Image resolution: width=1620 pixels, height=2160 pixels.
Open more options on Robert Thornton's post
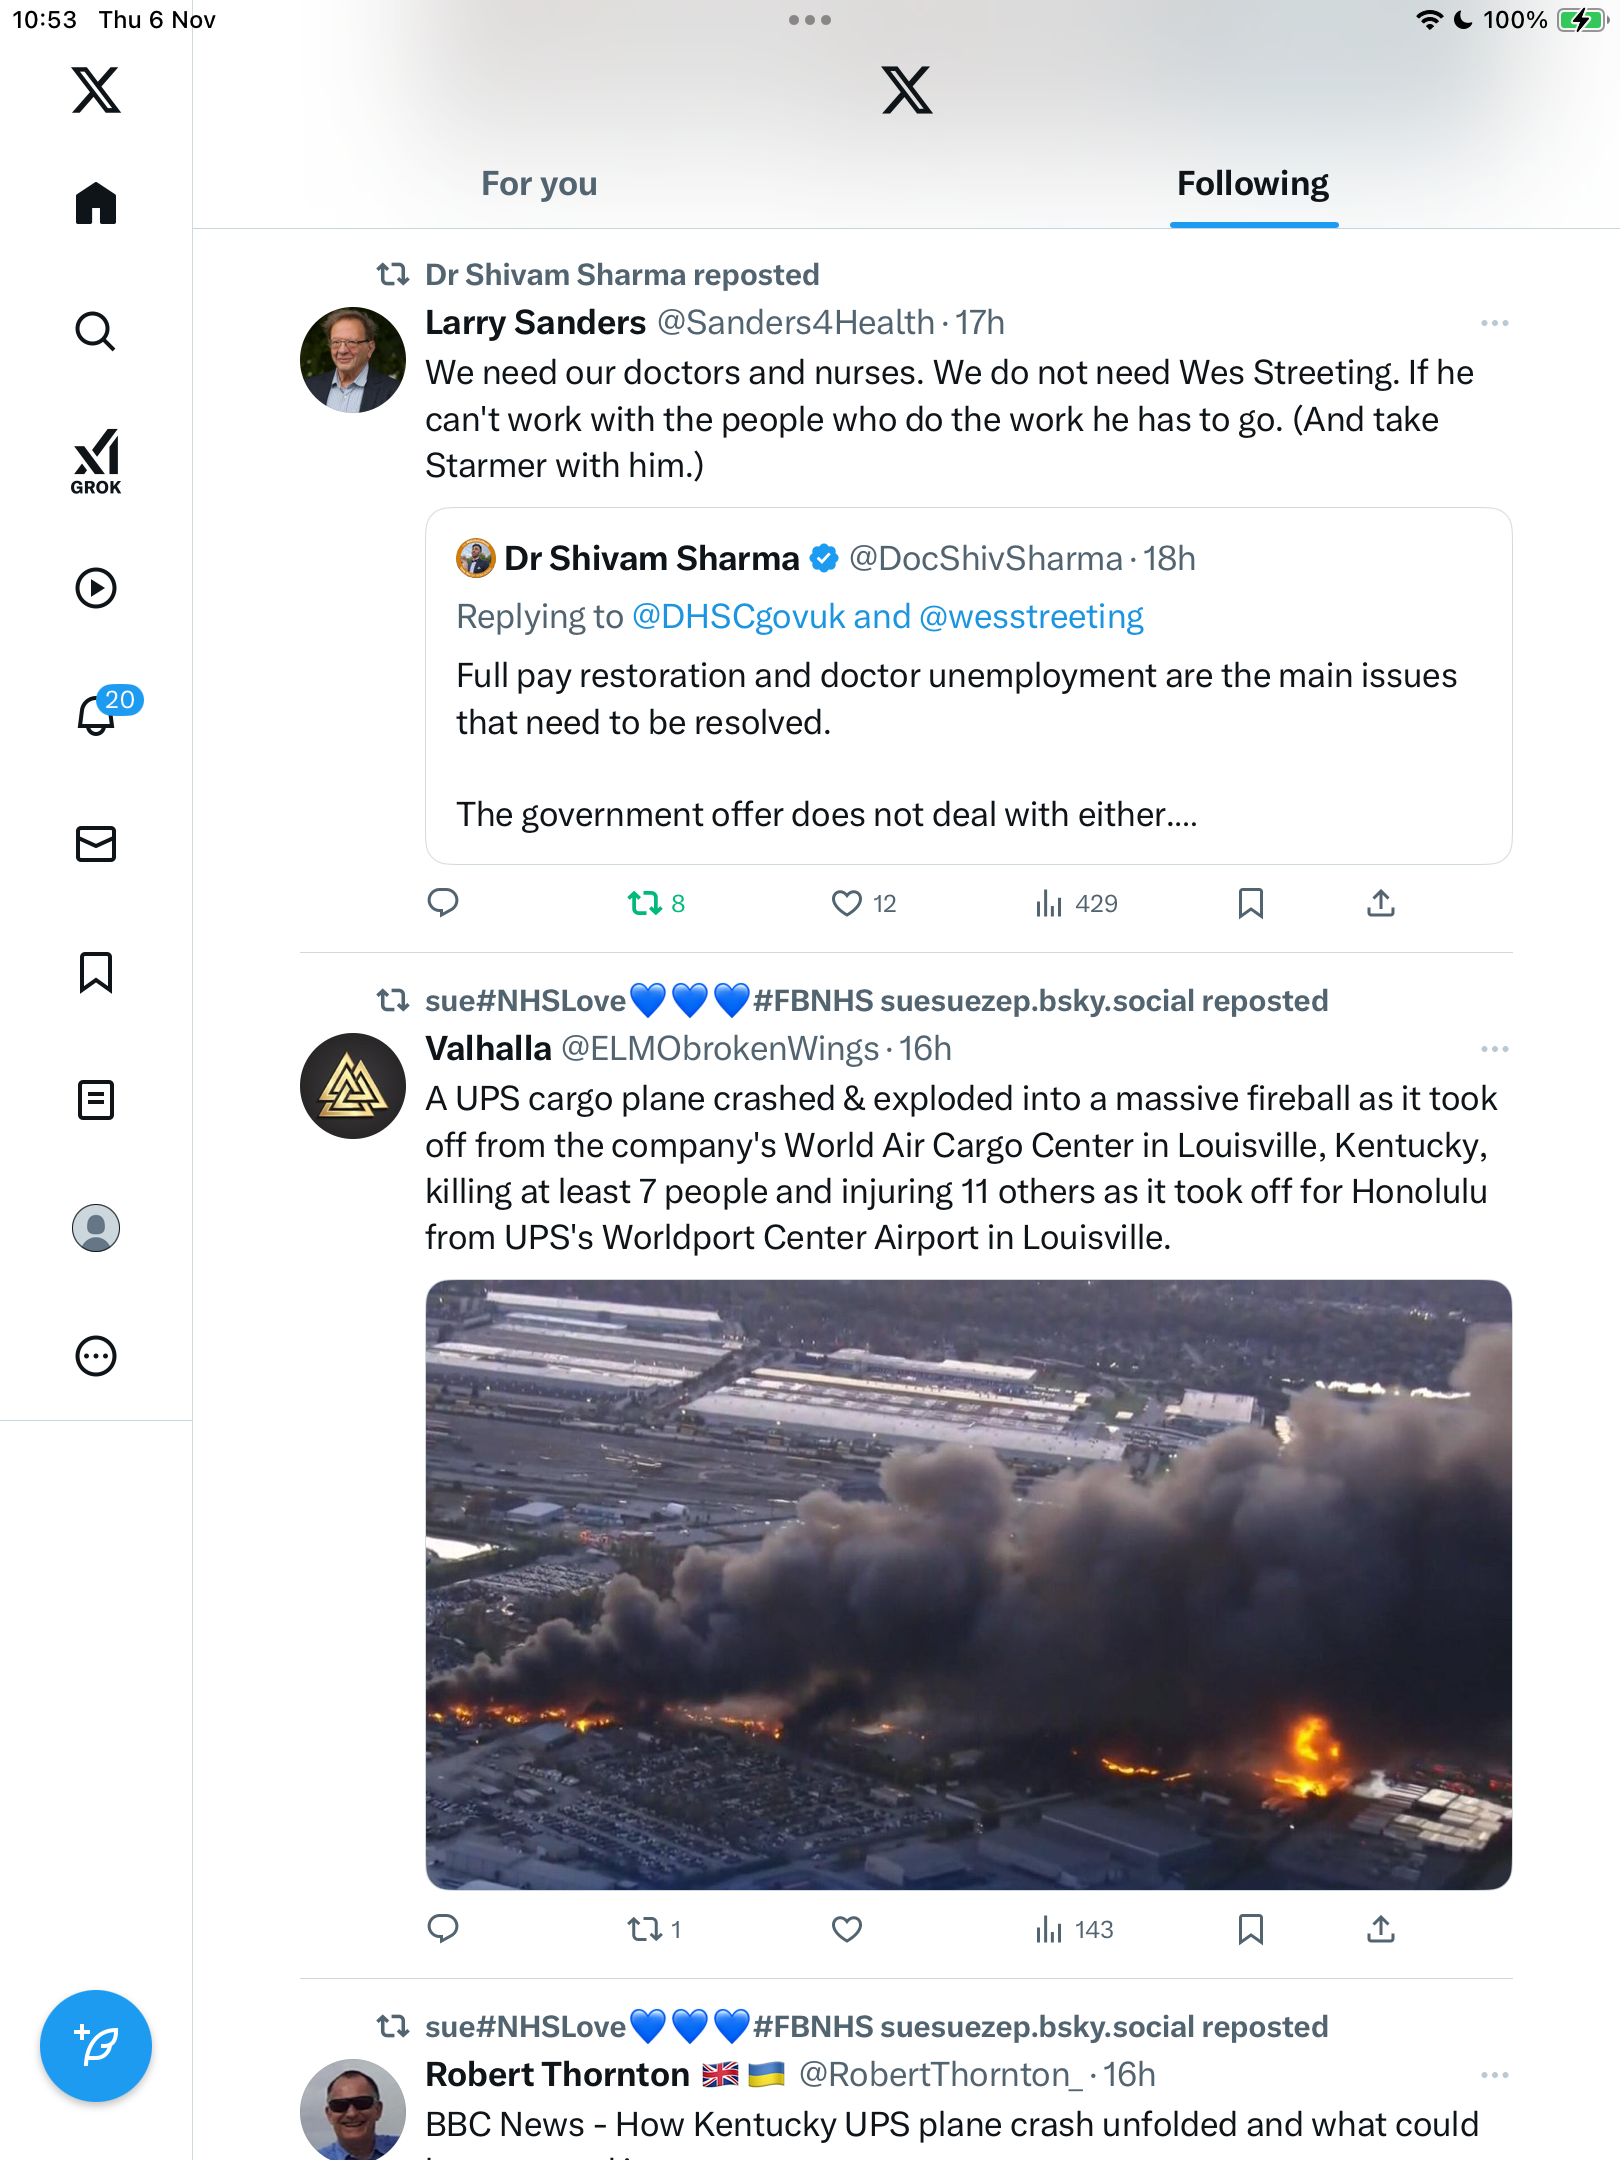pyautogui.click(x=1494, y=2075)
